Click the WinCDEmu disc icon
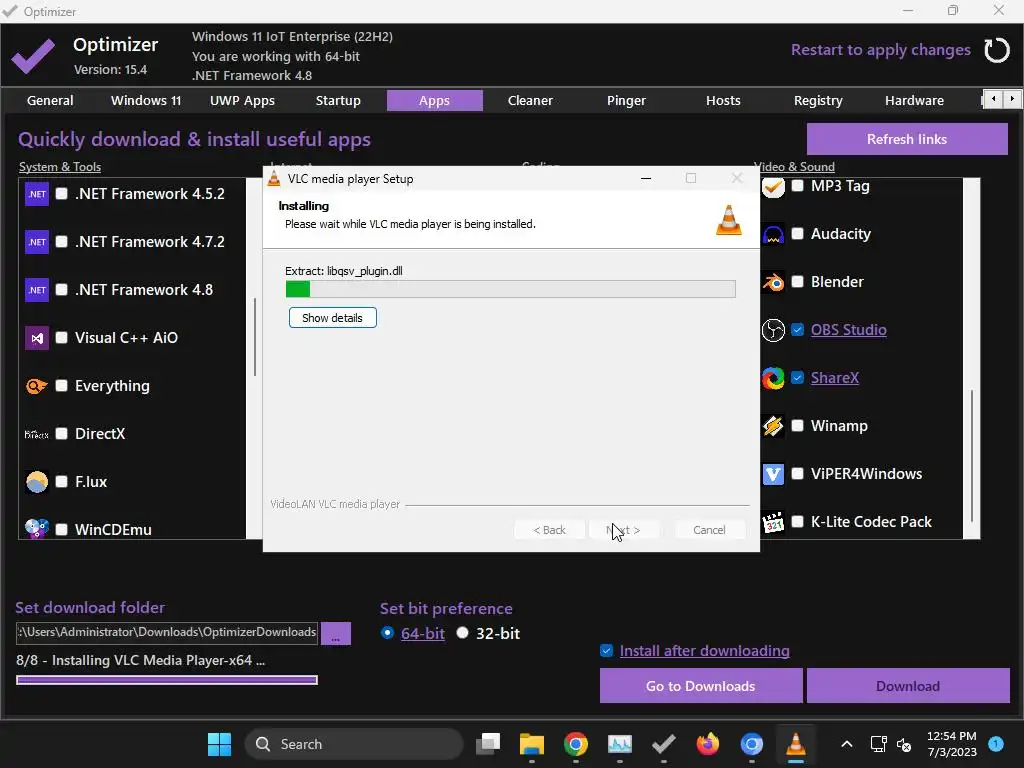Screen dimensions: 1024x768 tap(37, 528)
